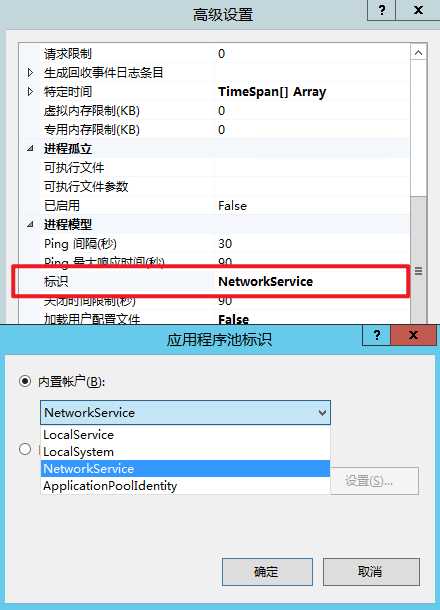Click the scrollbar thumb in 高级设置 list
Image resolution: width=440 pixels, height=610 pixels.
(418, 260)
